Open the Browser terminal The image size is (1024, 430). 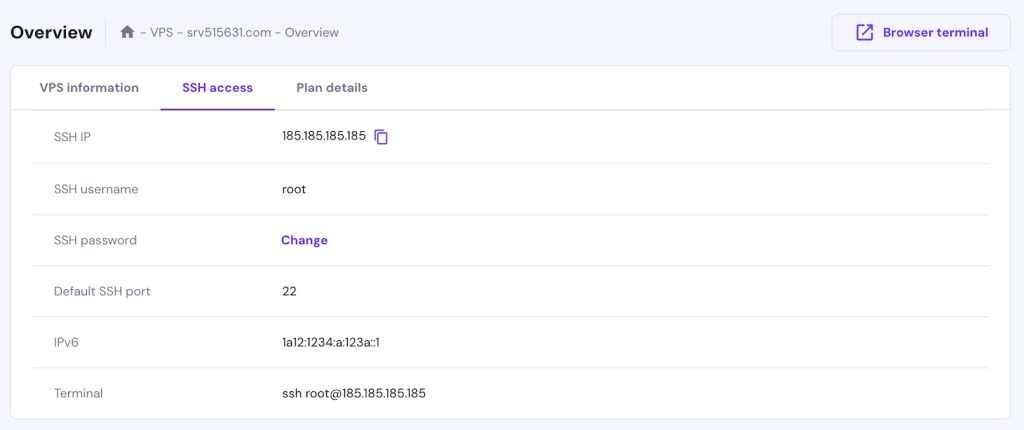click(921, 32)
